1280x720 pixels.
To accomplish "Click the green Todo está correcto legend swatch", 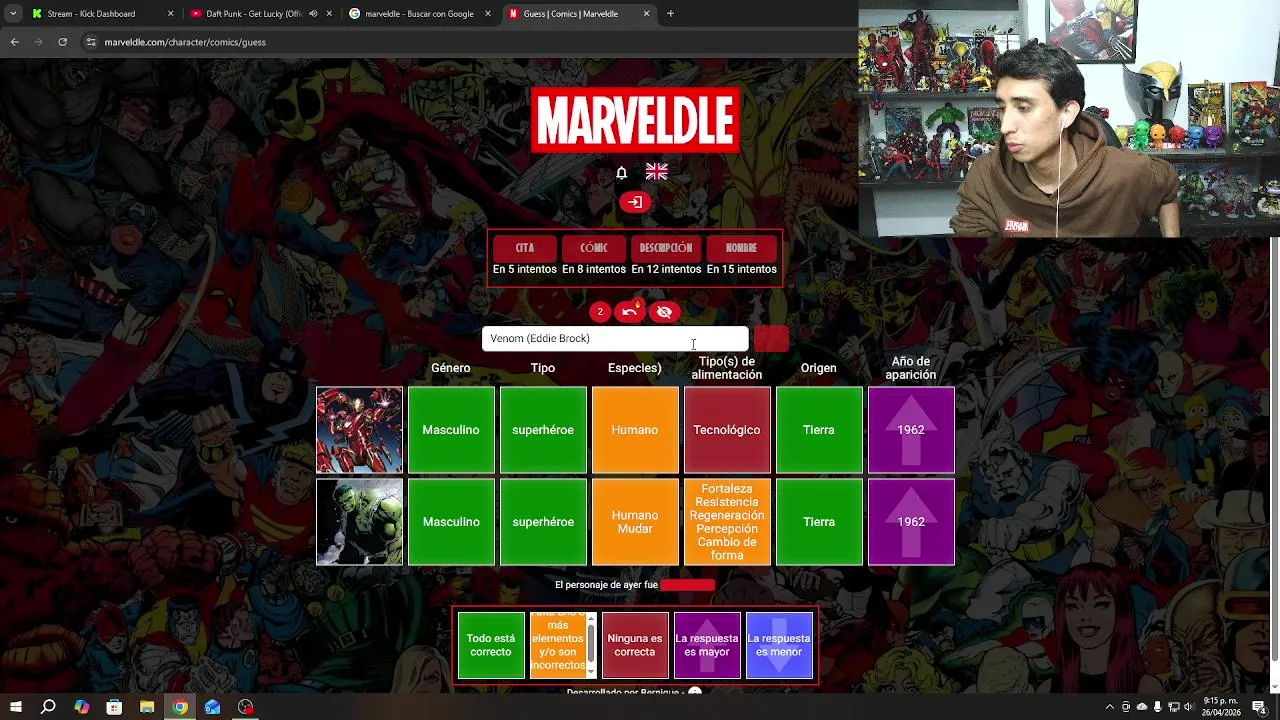I will point(491,645).
